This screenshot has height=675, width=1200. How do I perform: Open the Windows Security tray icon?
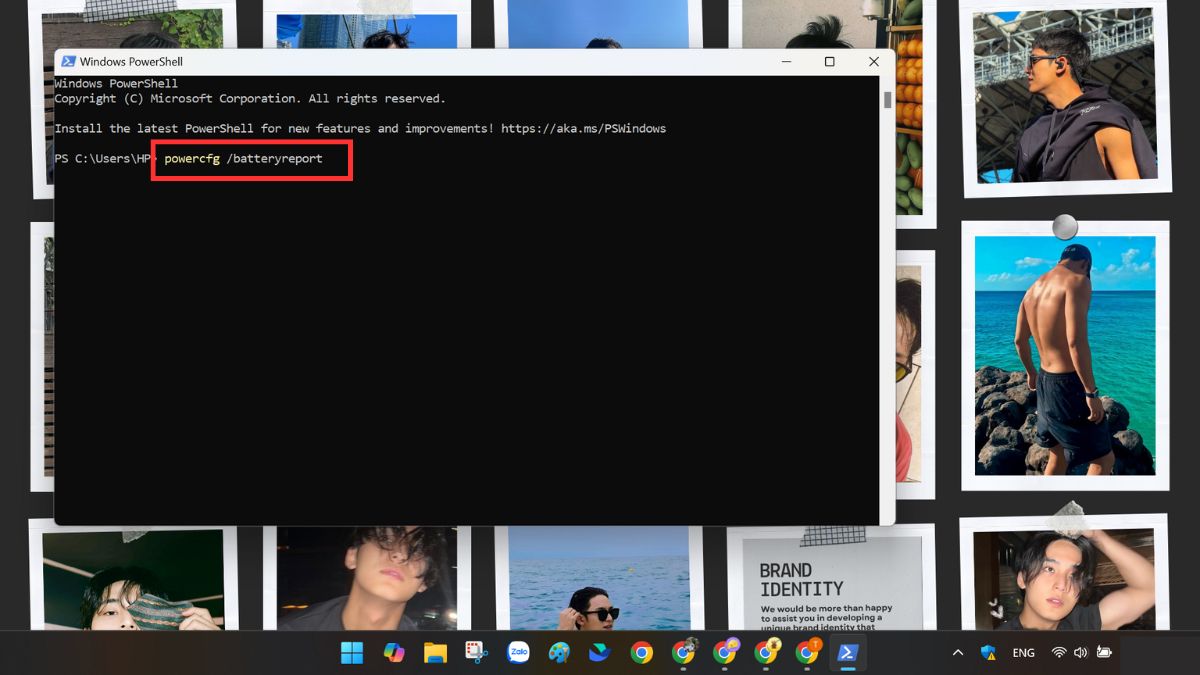tap(989, 653)
